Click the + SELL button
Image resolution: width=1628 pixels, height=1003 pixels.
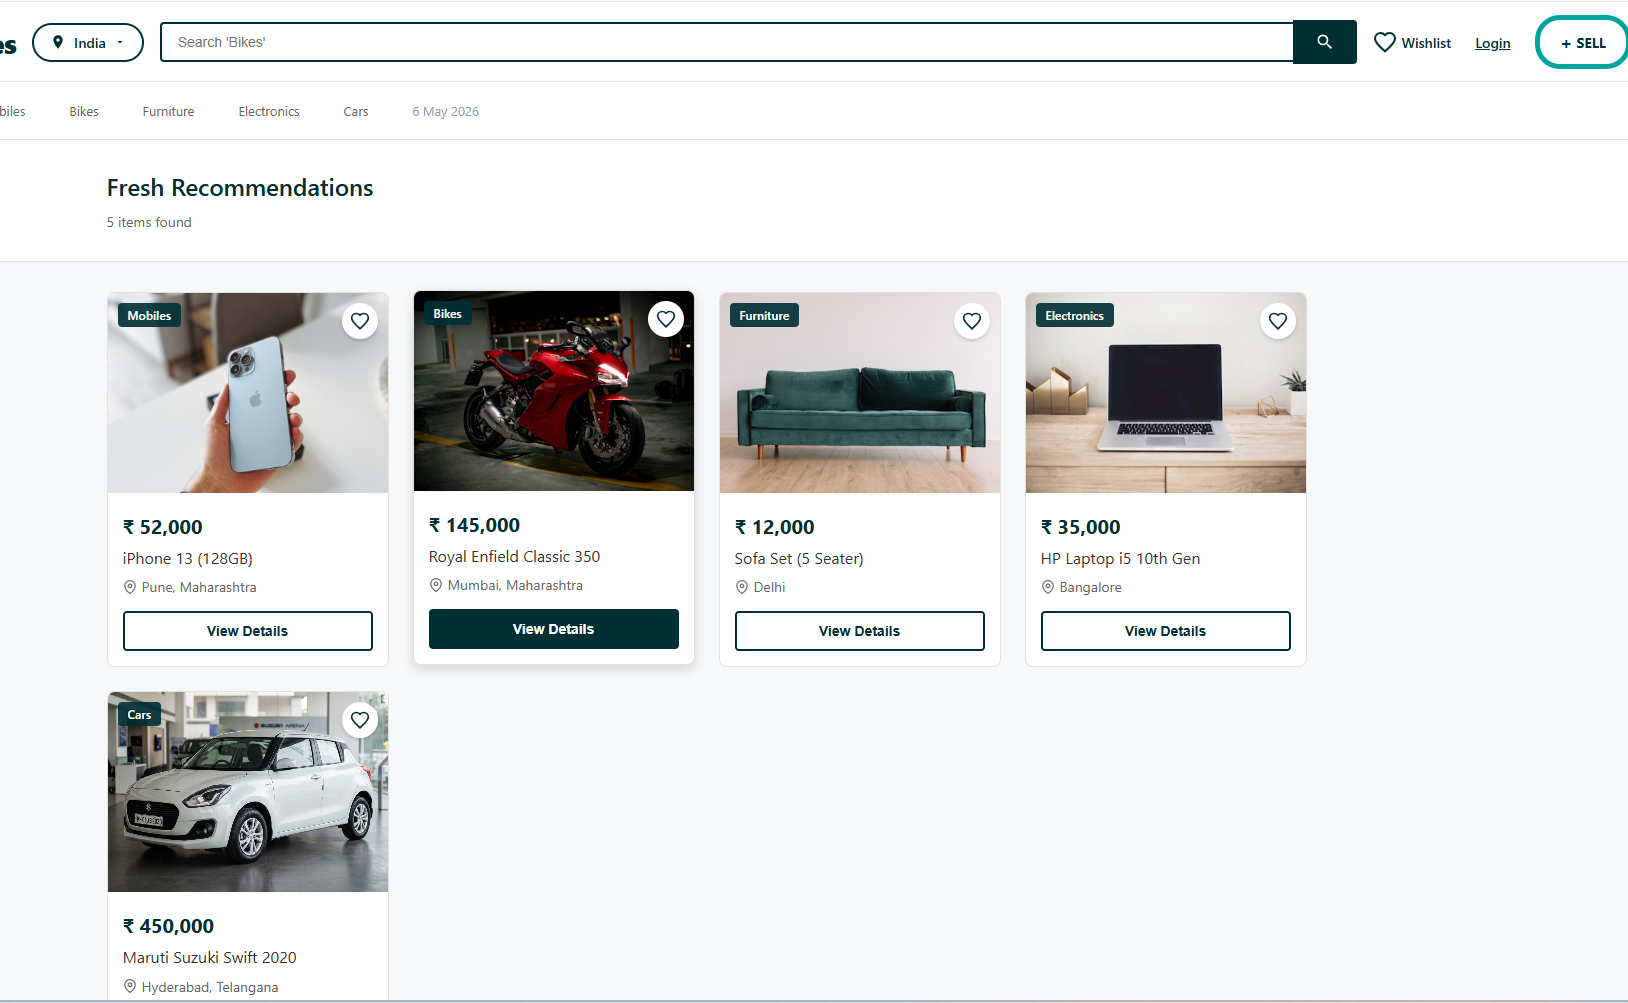tap(1583, 43)
